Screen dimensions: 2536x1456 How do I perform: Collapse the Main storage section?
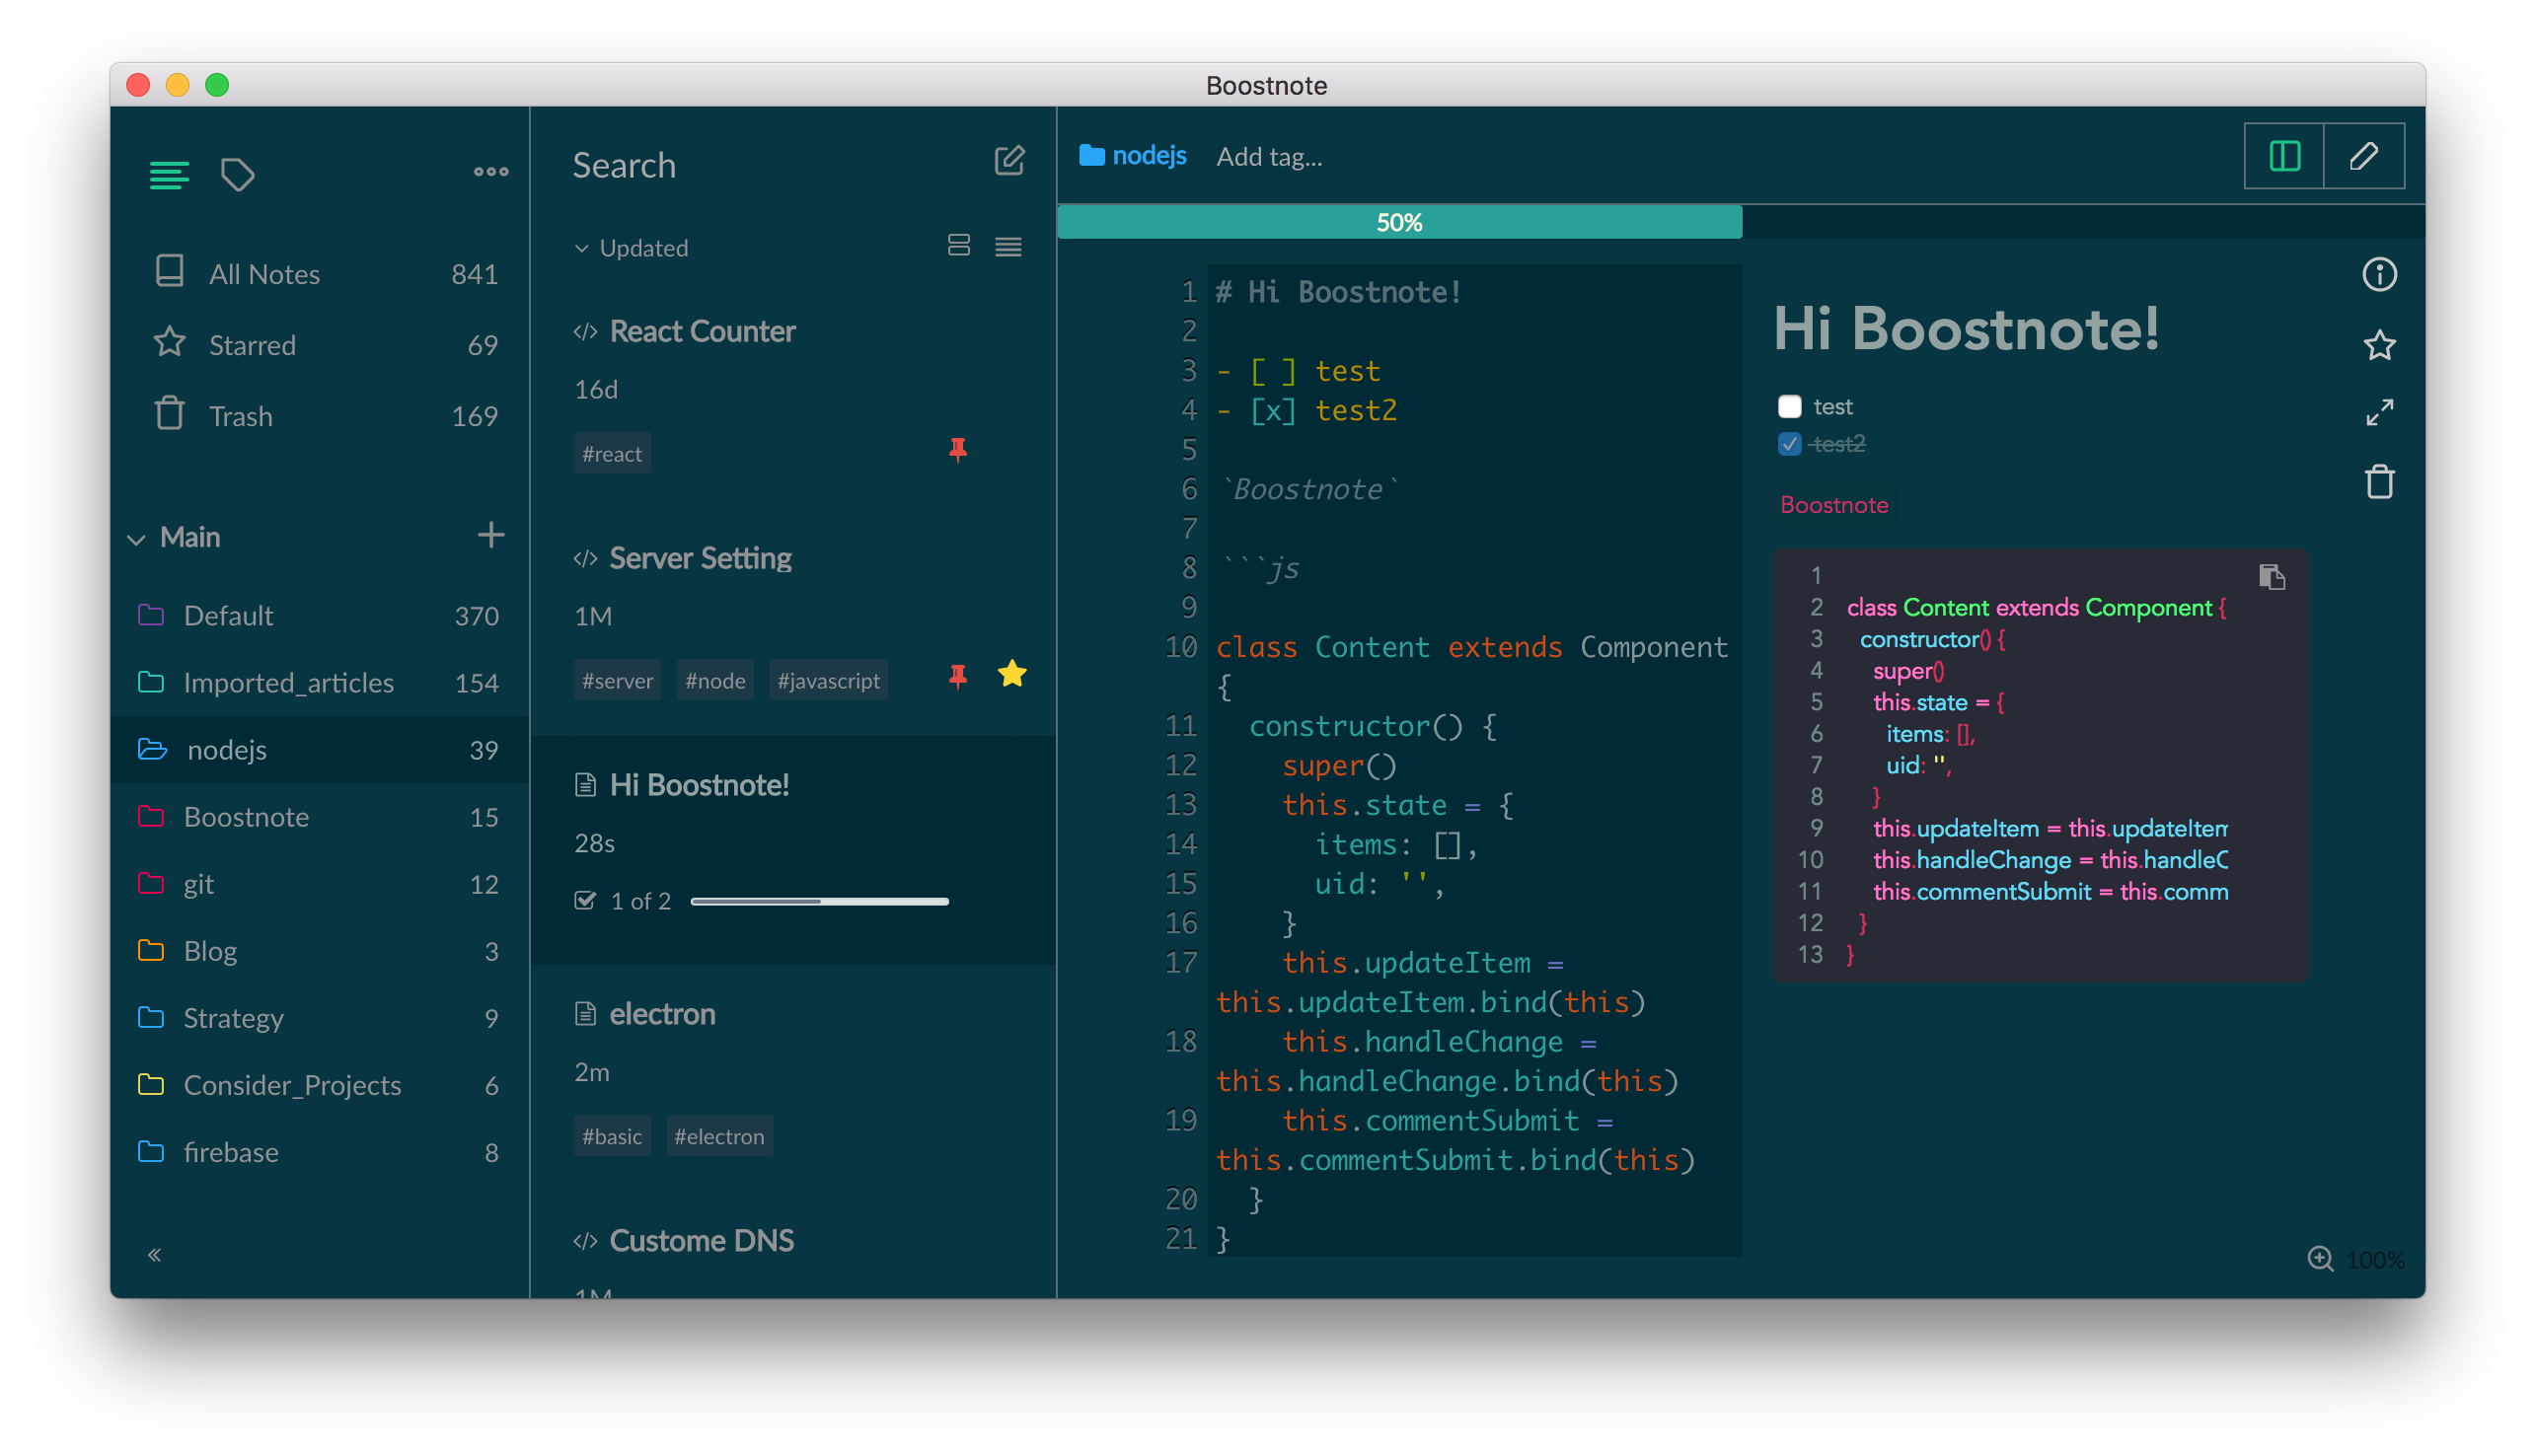(x=136, y=538)
